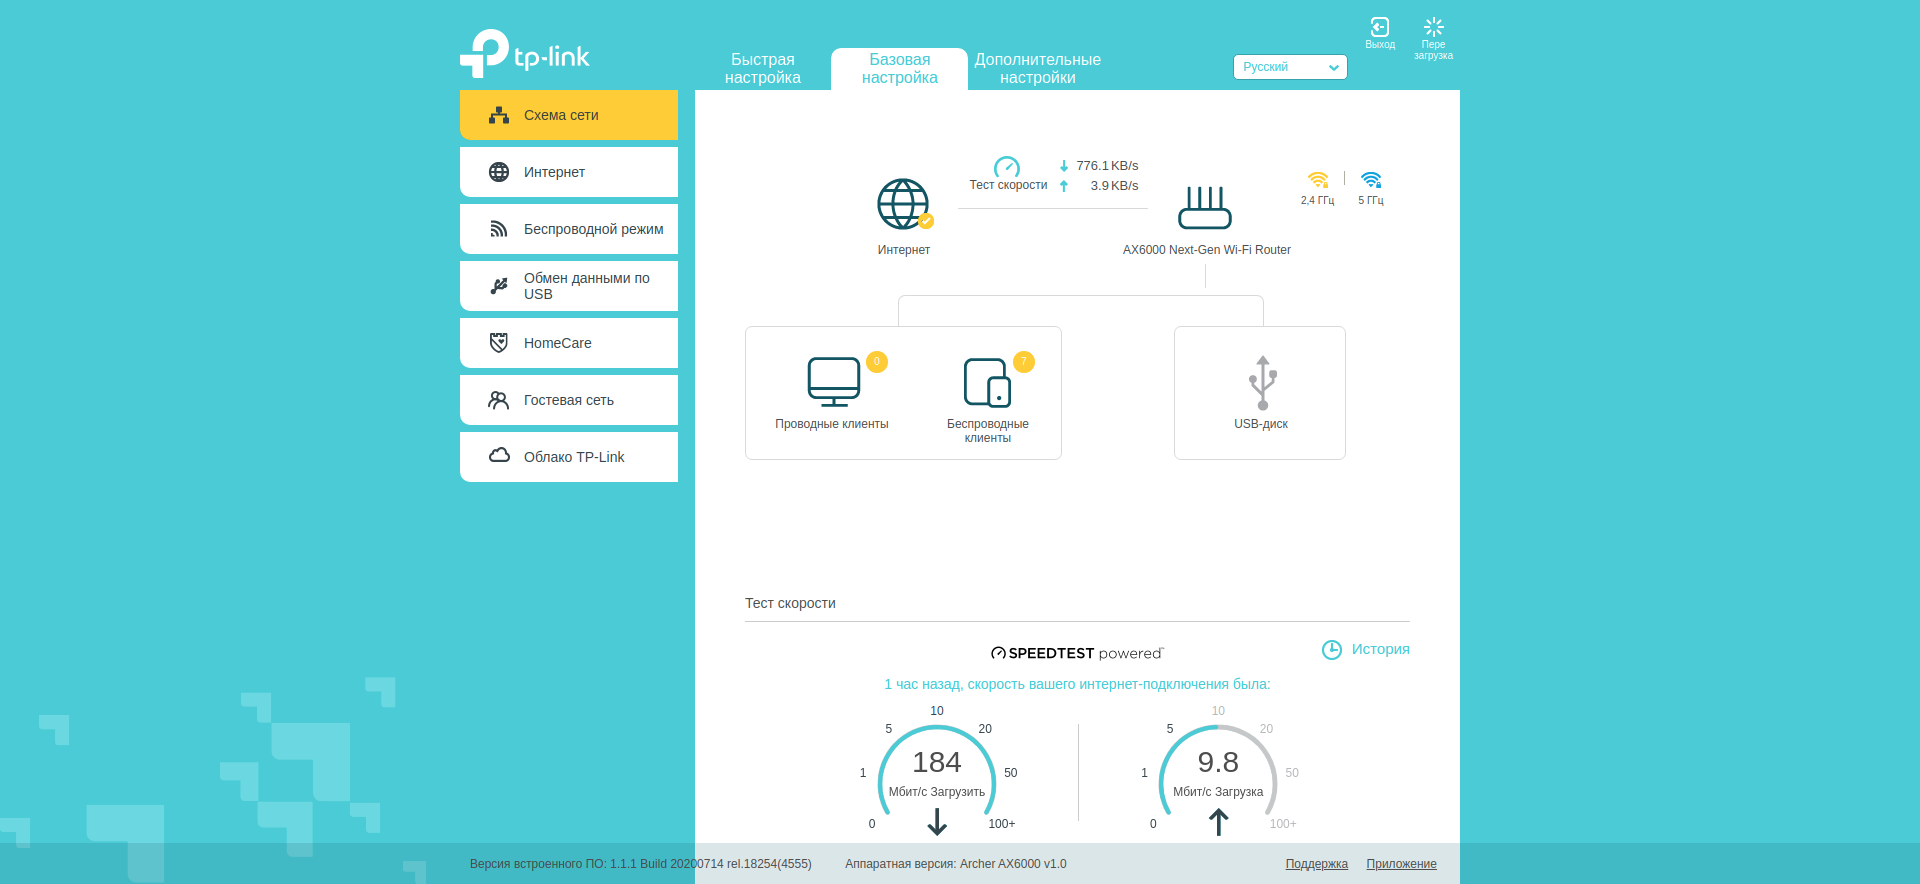Select the AX6000 router icon
Image resolution: width=1920 pixels, height=884 pixels.
point(1204,208)
